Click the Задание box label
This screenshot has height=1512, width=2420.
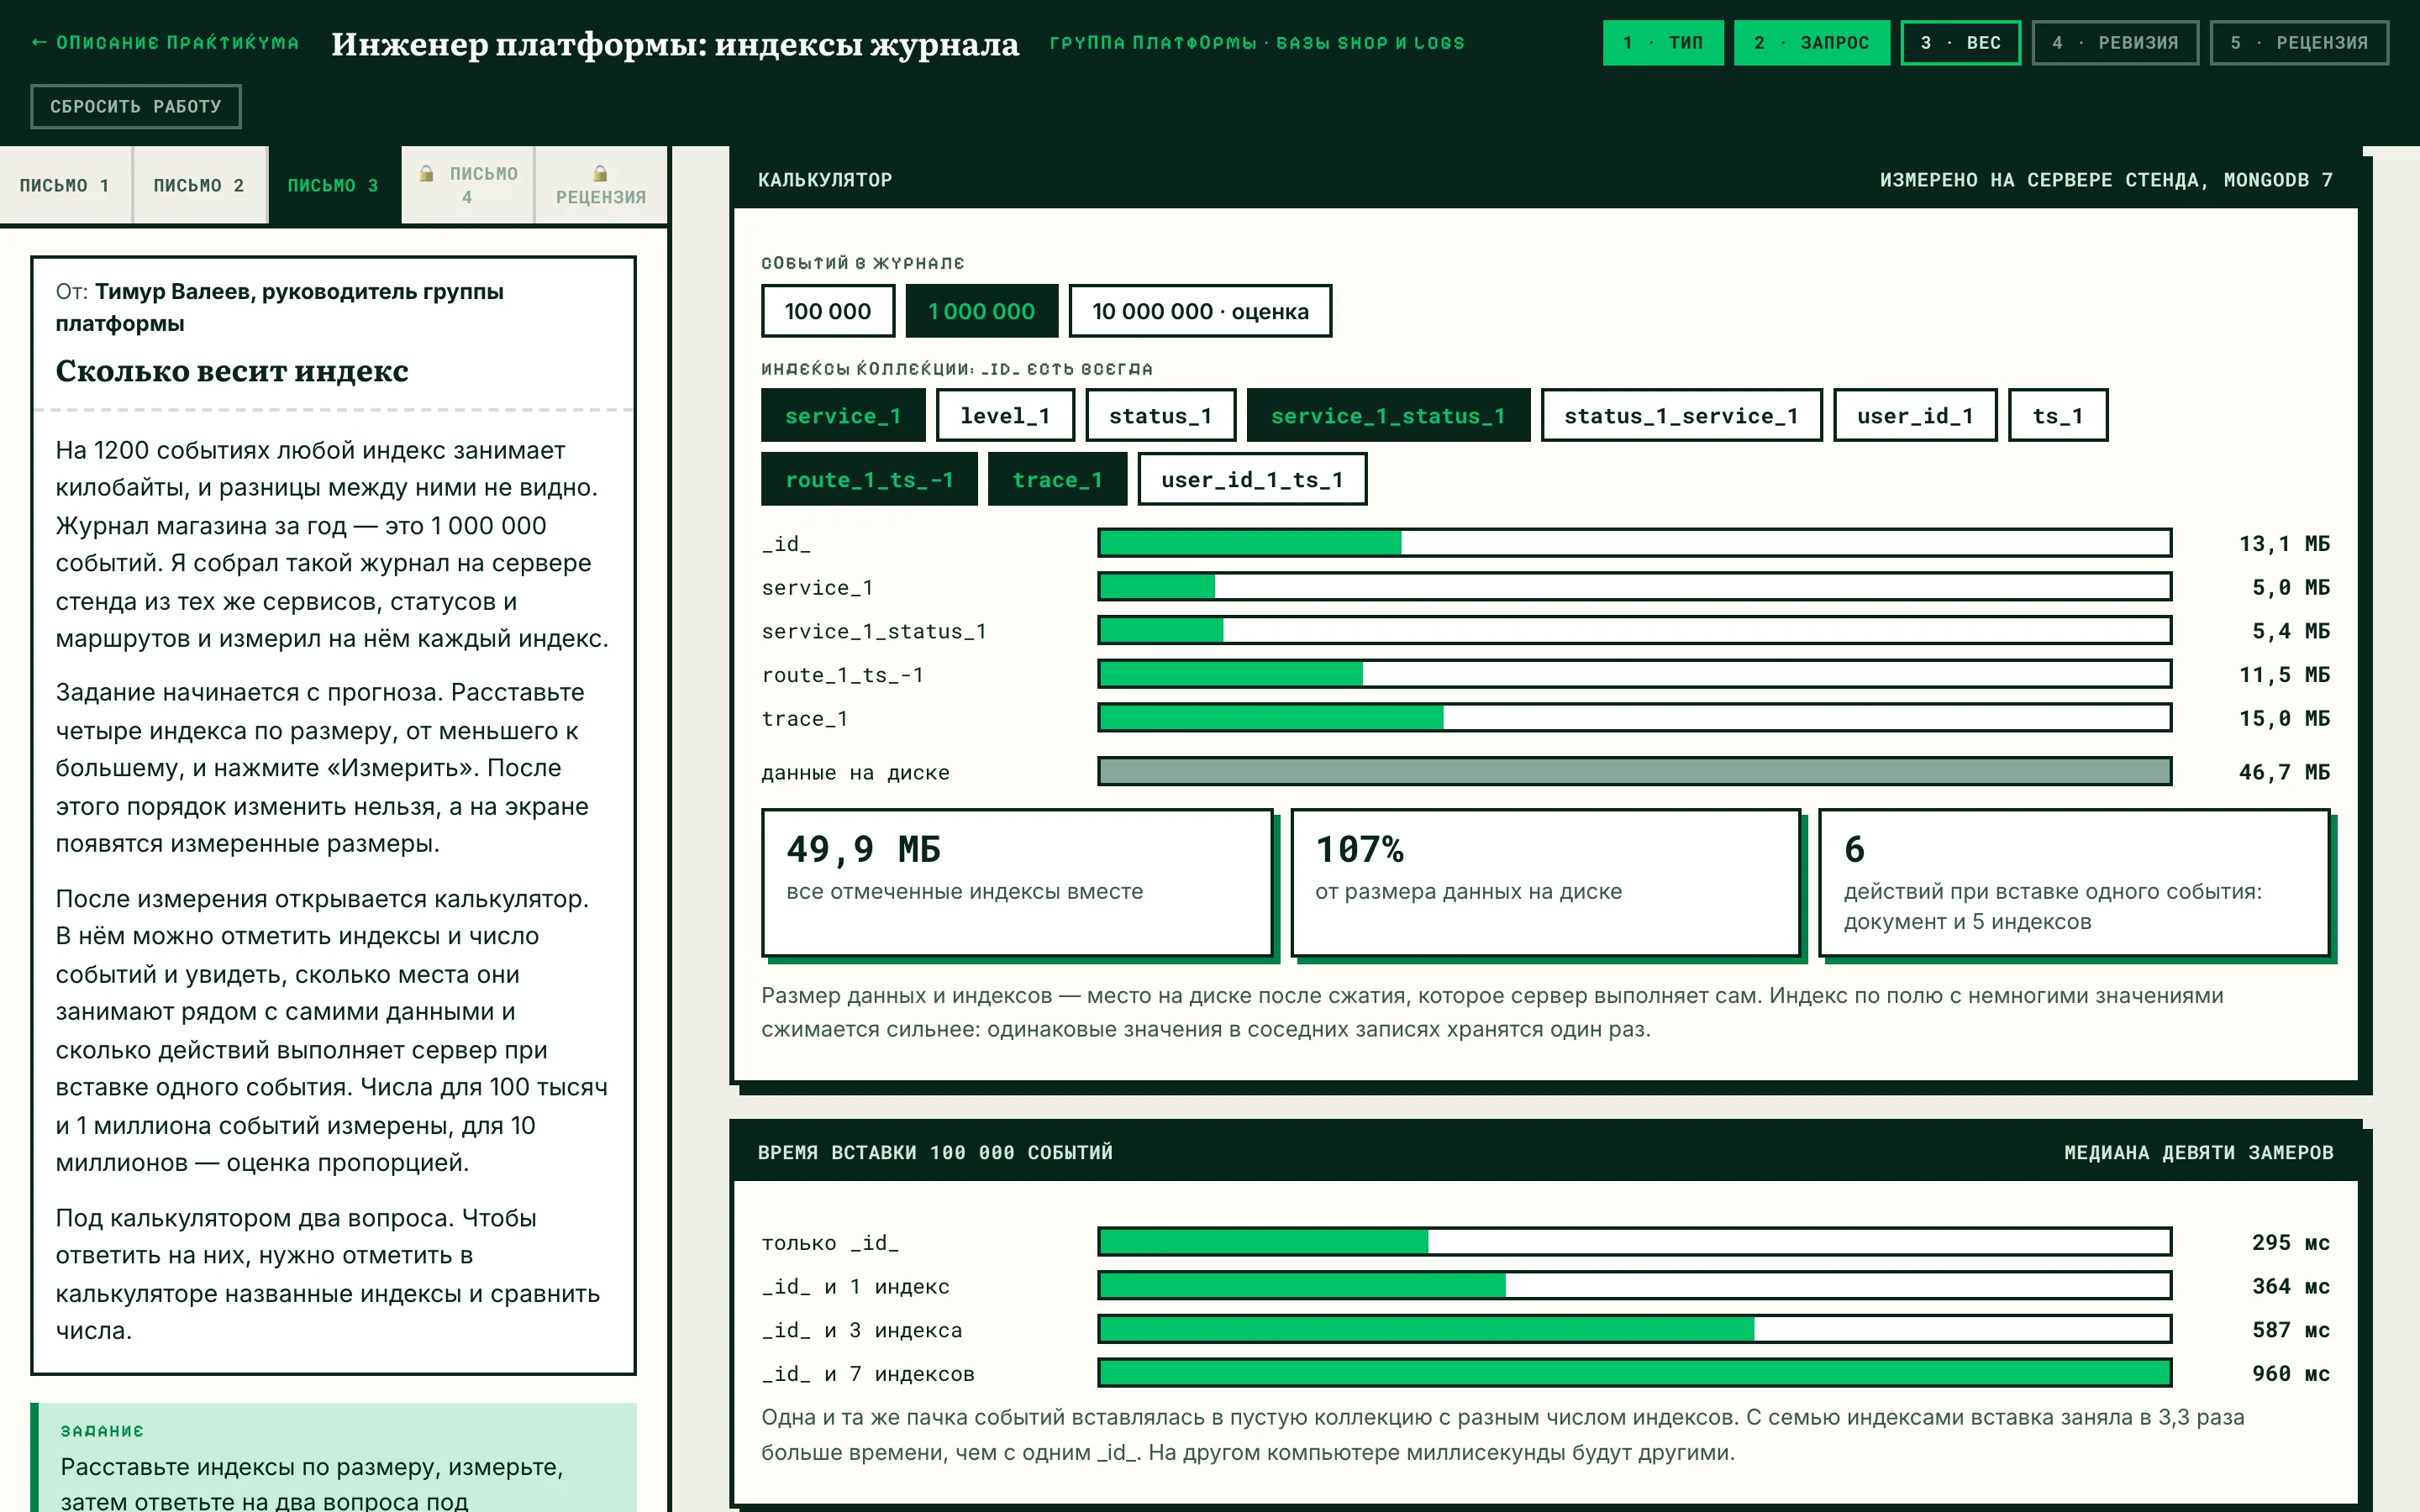[x=102, y=1431]
